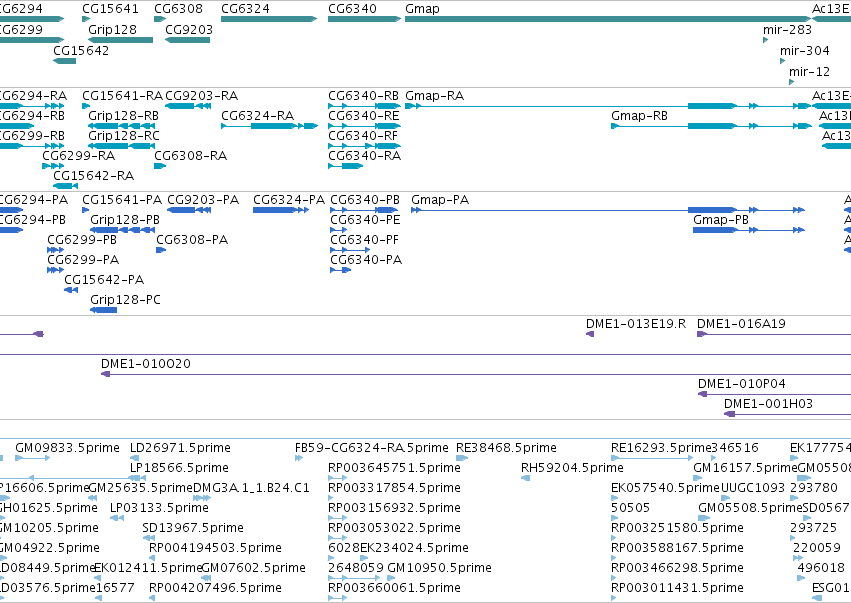Select the CG6340-RF transcript label

363,136
